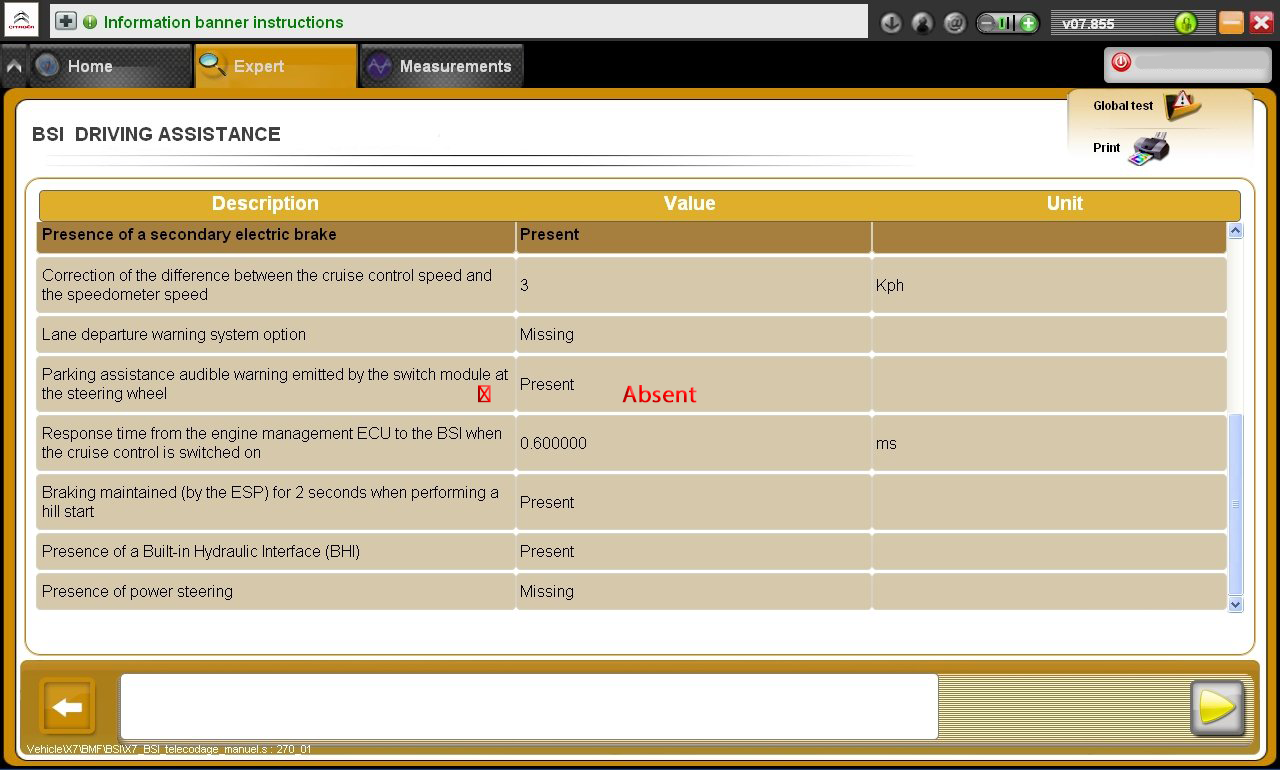Select the Present value for secondary electric brake
1280x770 pixels.
point(550,235)
